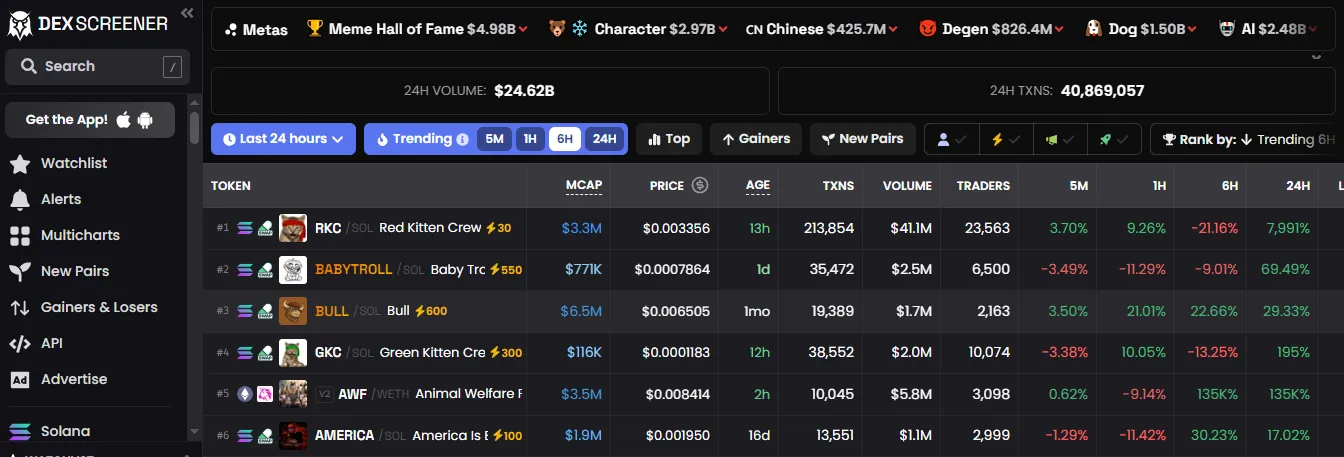1344x457 pixels.
Task: Click the AWF token thumbnail
Action: click(292, 394)
